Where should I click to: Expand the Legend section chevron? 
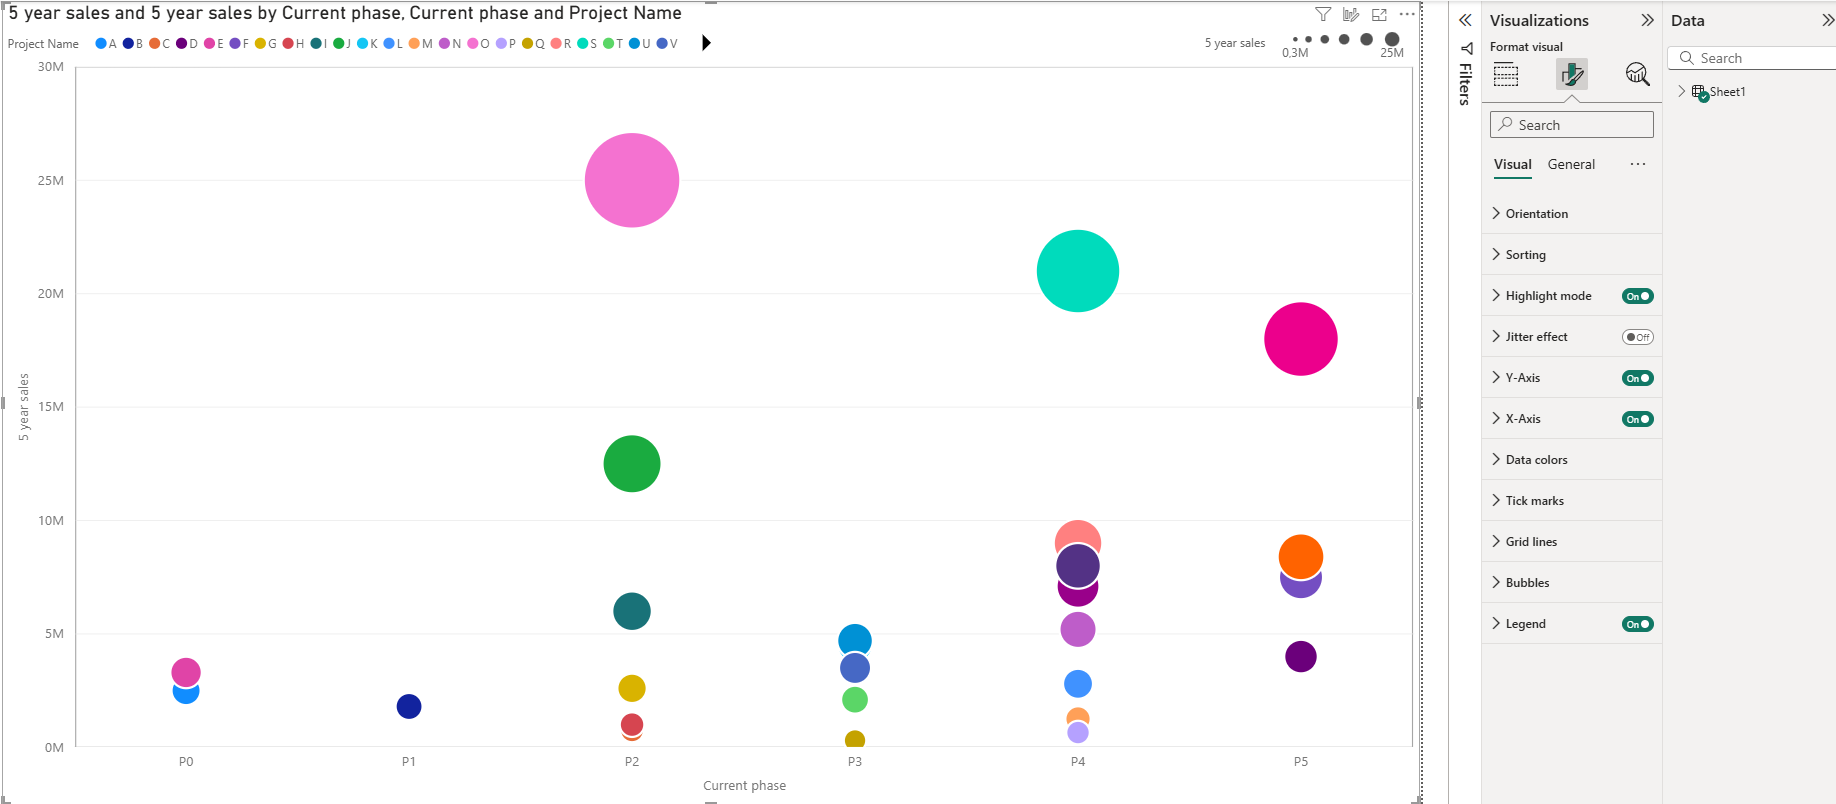click(1496, 623)
